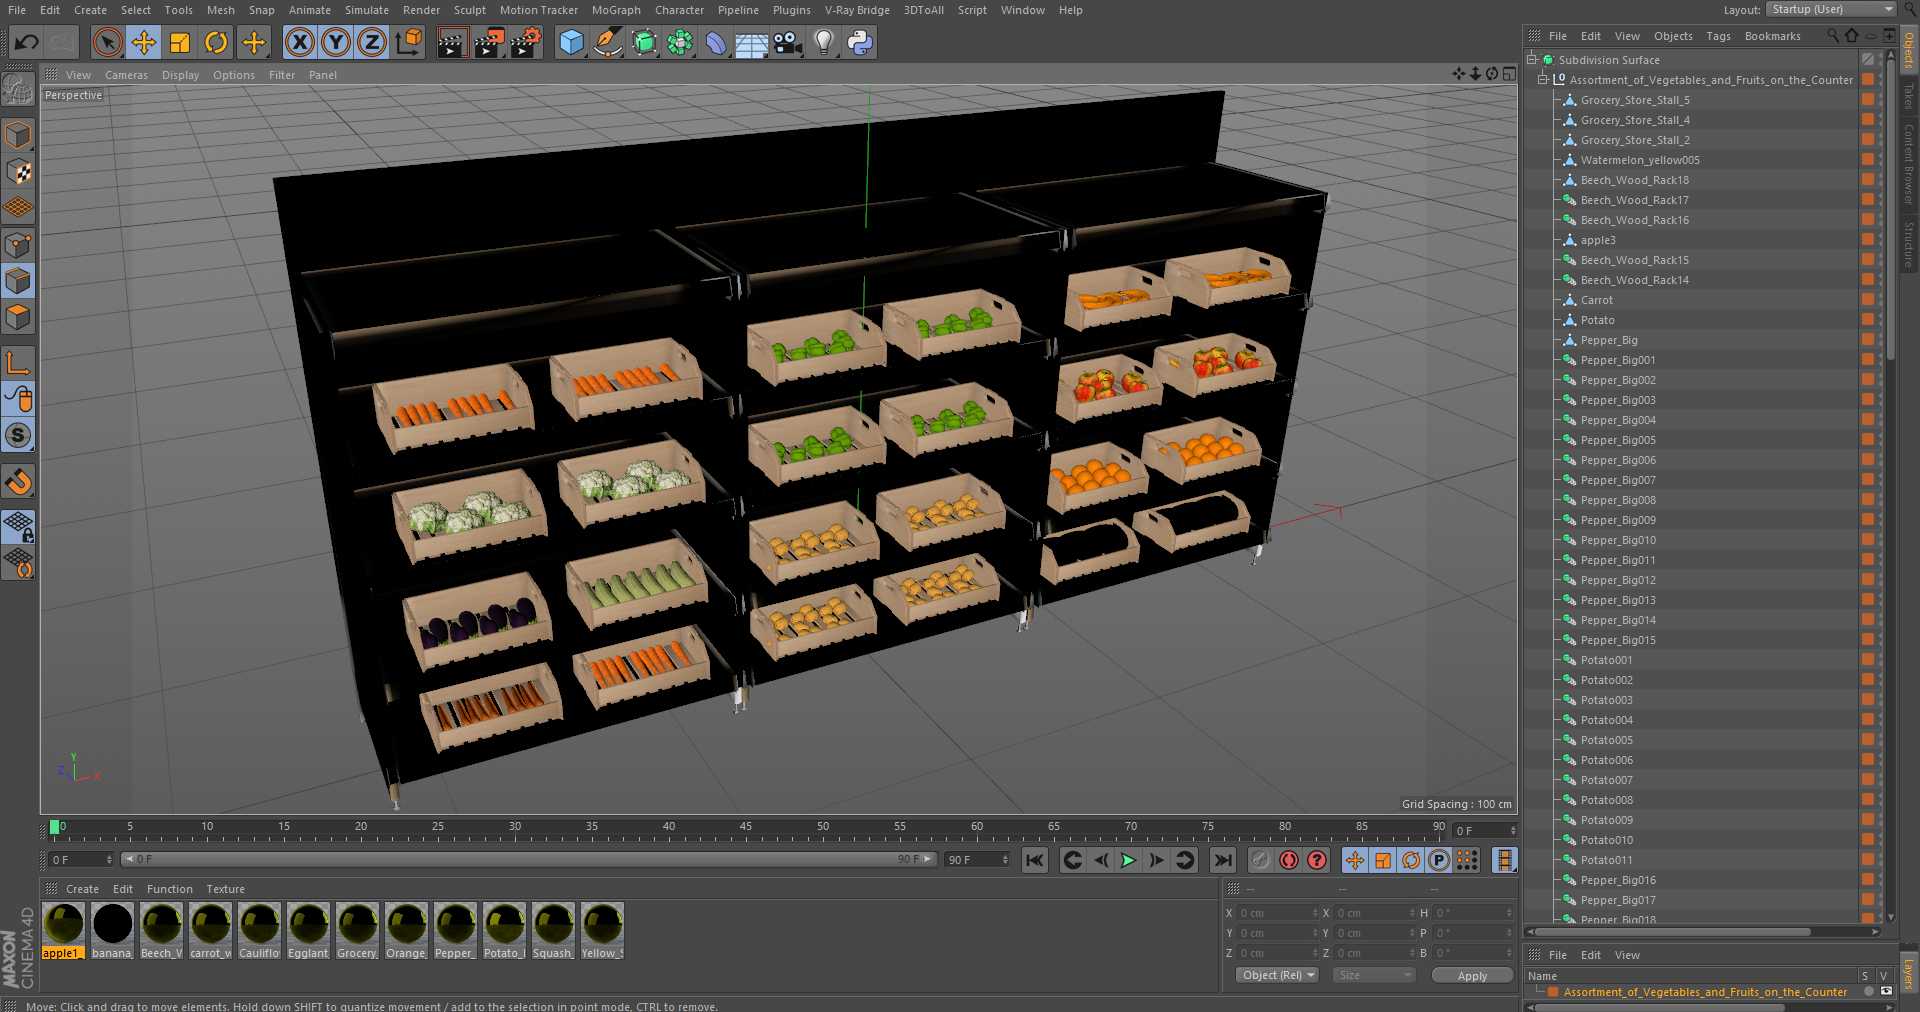Open the Layout Startup dropdown
Image resolution: width=1920 pixels, height=1012 pixels.
pyautogui.click(x=1831, y=9)
